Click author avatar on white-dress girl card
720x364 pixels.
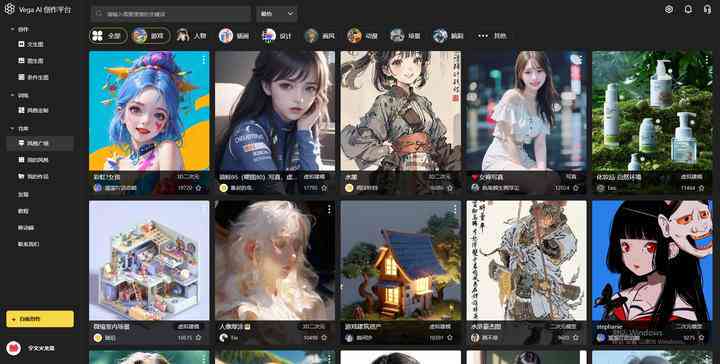coord(475,188)
